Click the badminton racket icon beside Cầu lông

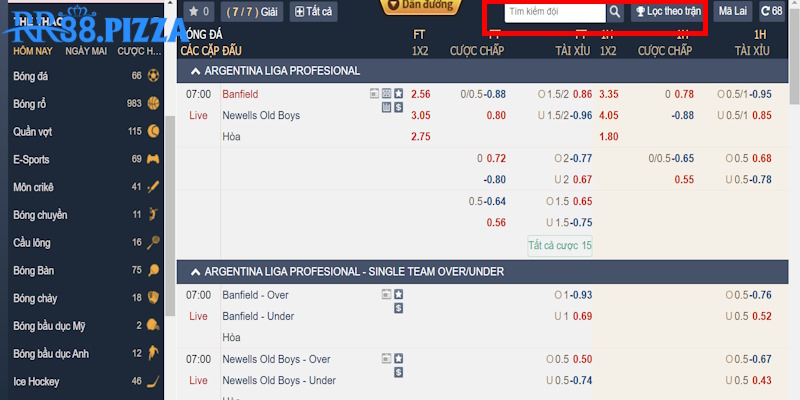153,242
